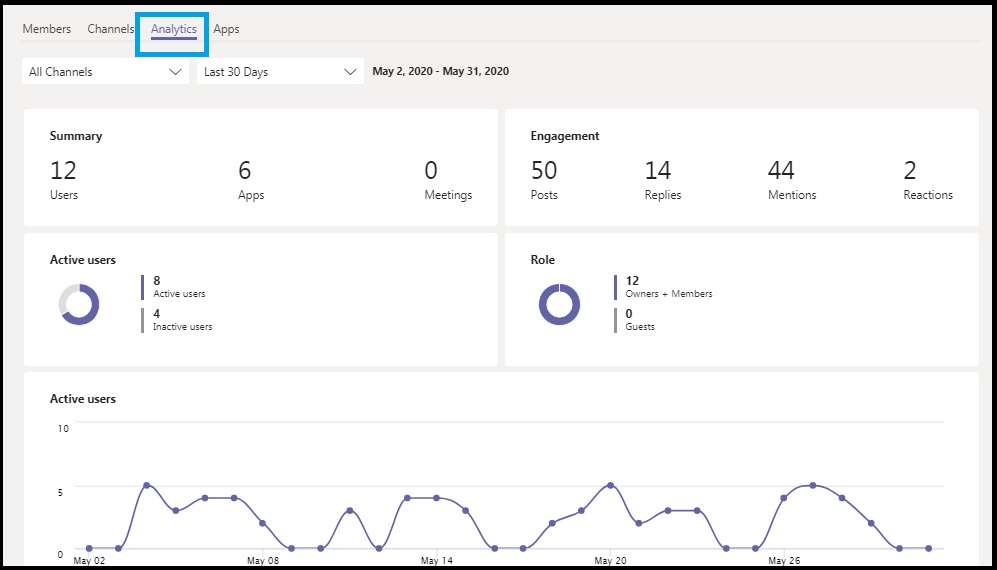Click the 2 Reactions engagement value
The height and width of the screenshot is (570, 997).
(928, 180)
